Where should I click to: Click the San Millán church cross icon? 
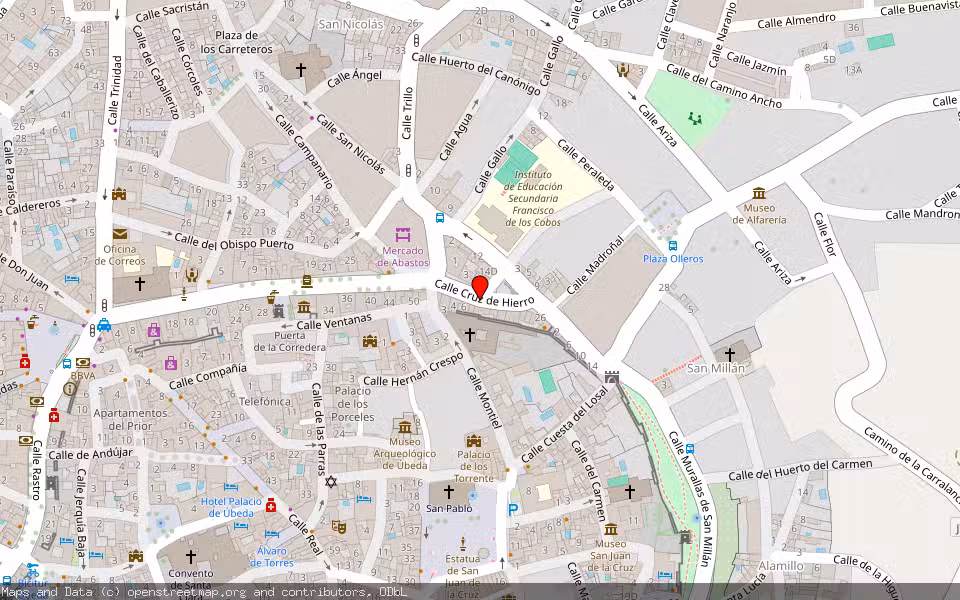pos(729,354)
